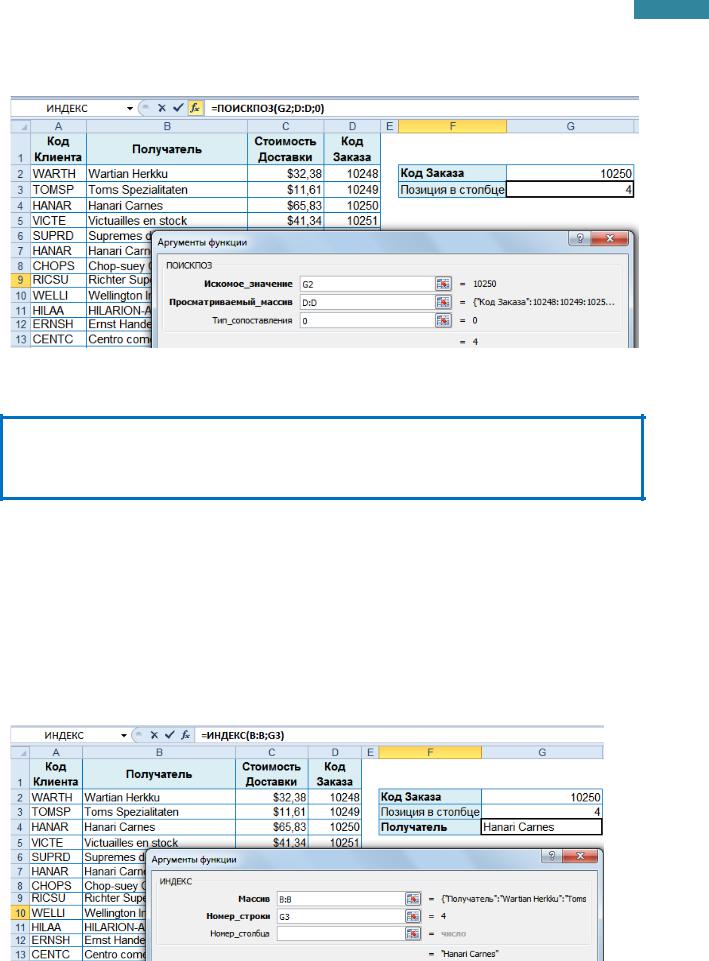This screenshot has height=961, width=709.
Task: Click range selector icon of Массив field
Action: (x=413, y=899)
